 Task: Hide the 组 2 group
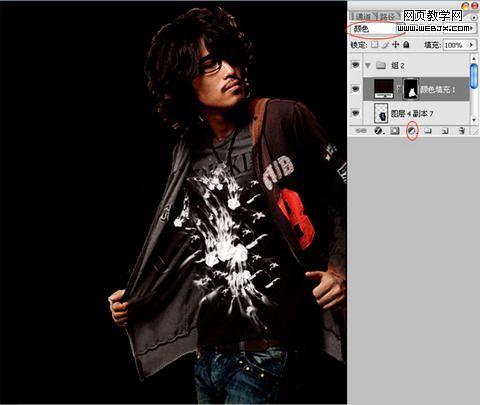(355, 65)
